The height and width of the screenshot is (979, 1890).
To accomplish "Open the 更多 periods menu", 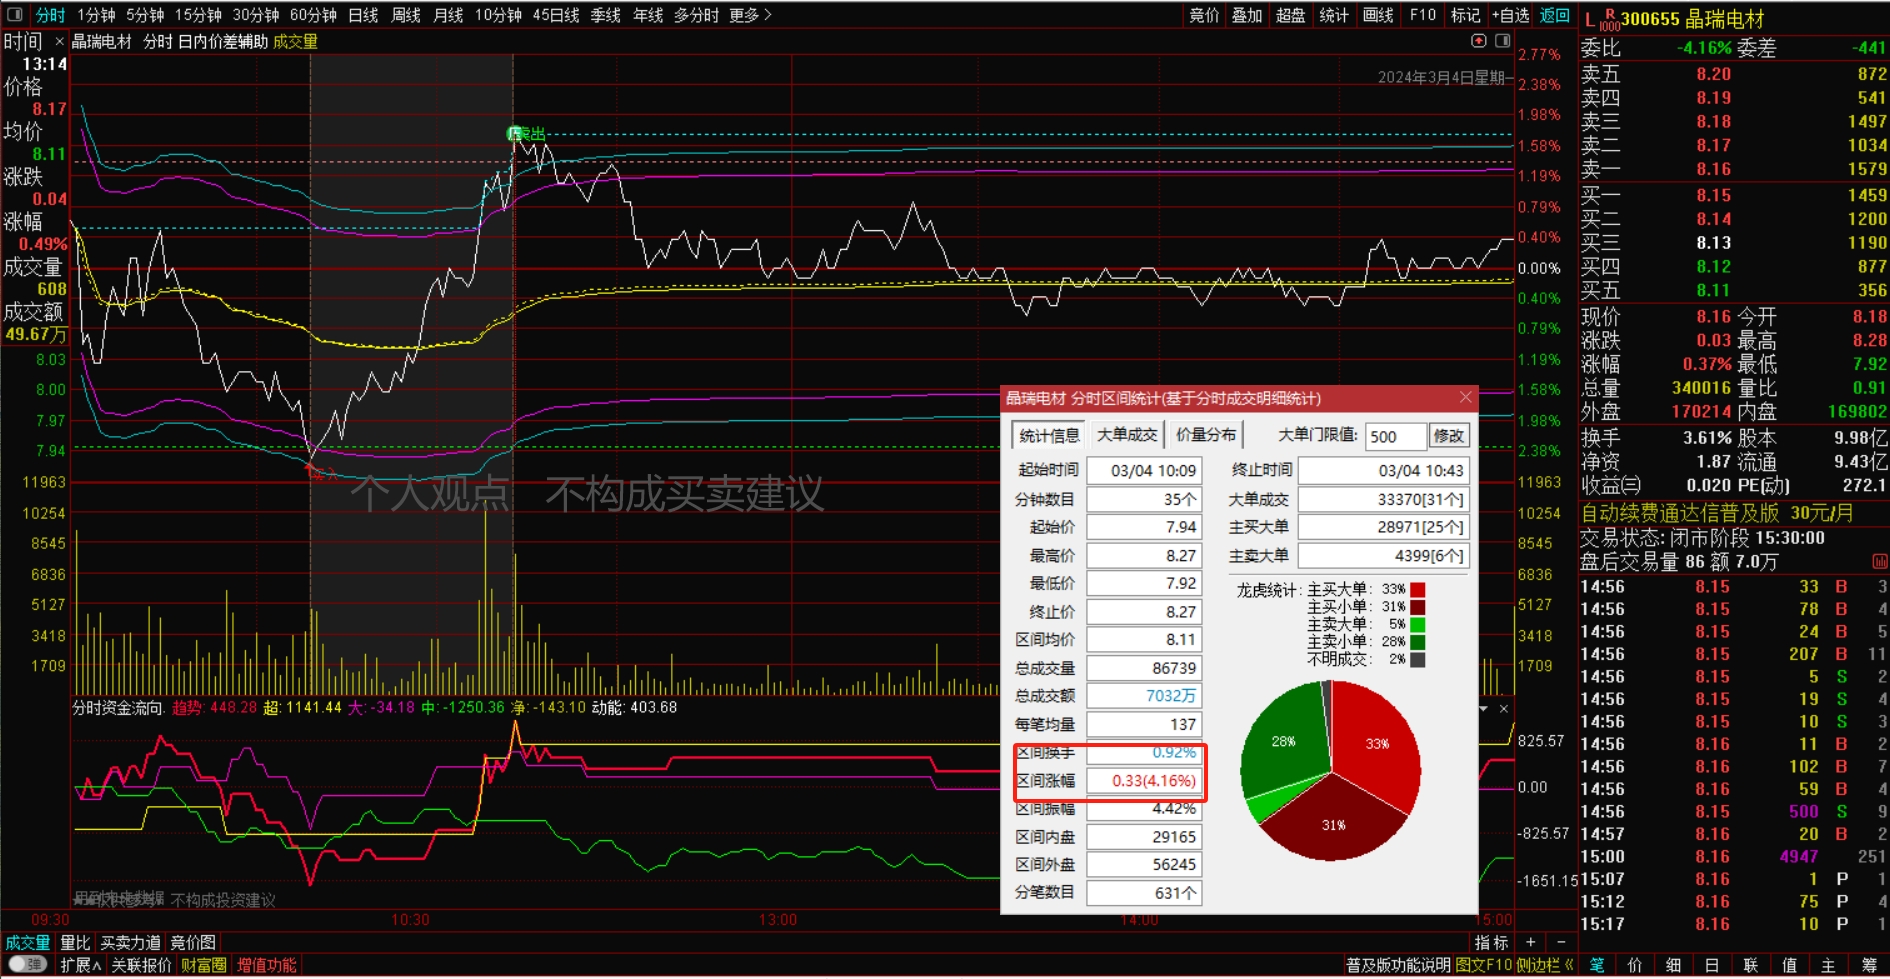I will pyautogui.click(x=744, y=15).
